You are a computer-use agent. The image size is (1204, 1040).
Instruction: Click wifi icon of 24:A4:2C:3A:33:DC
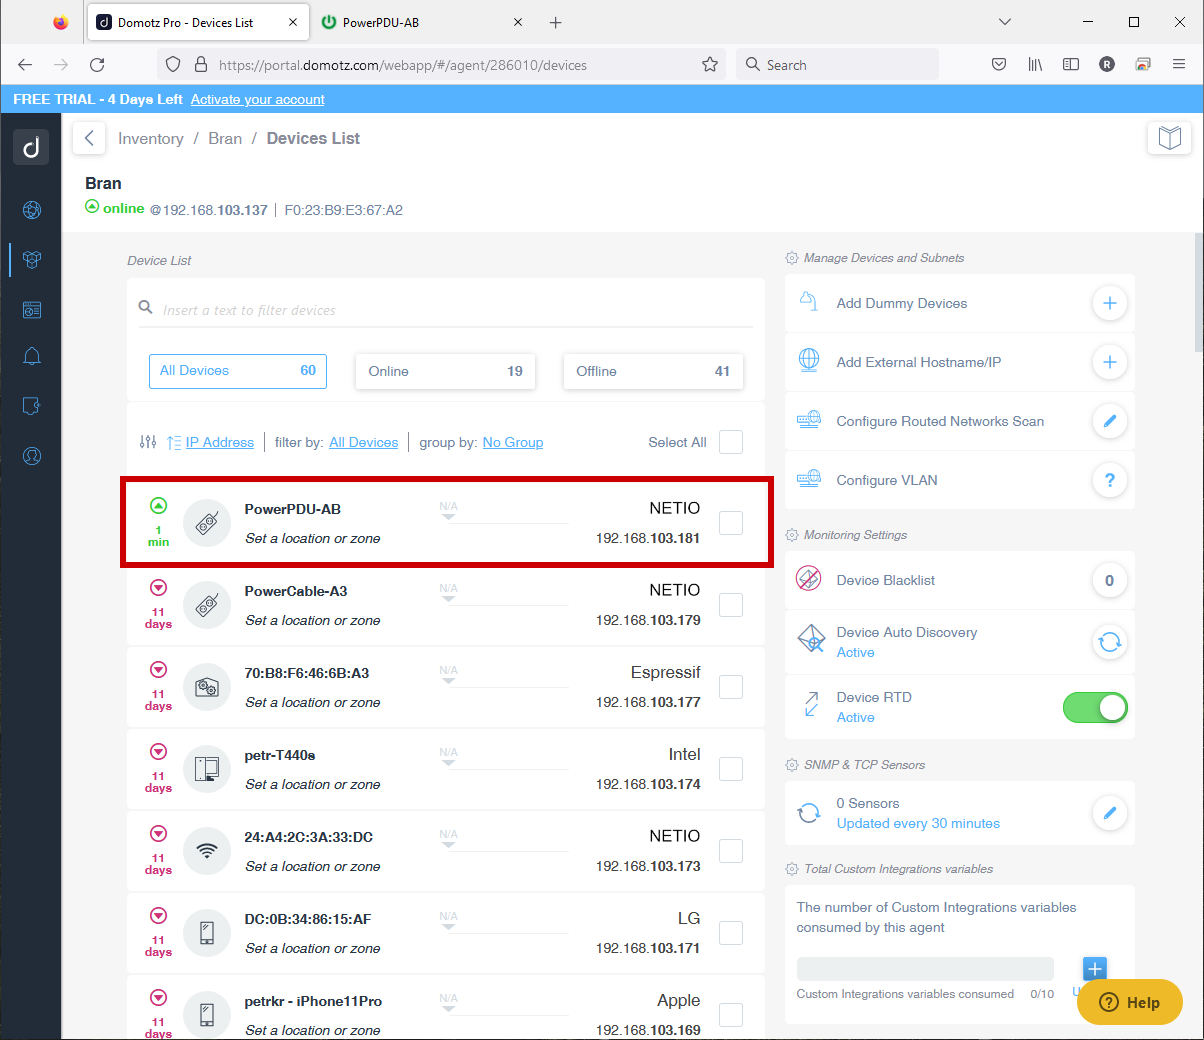coord(207,850)
